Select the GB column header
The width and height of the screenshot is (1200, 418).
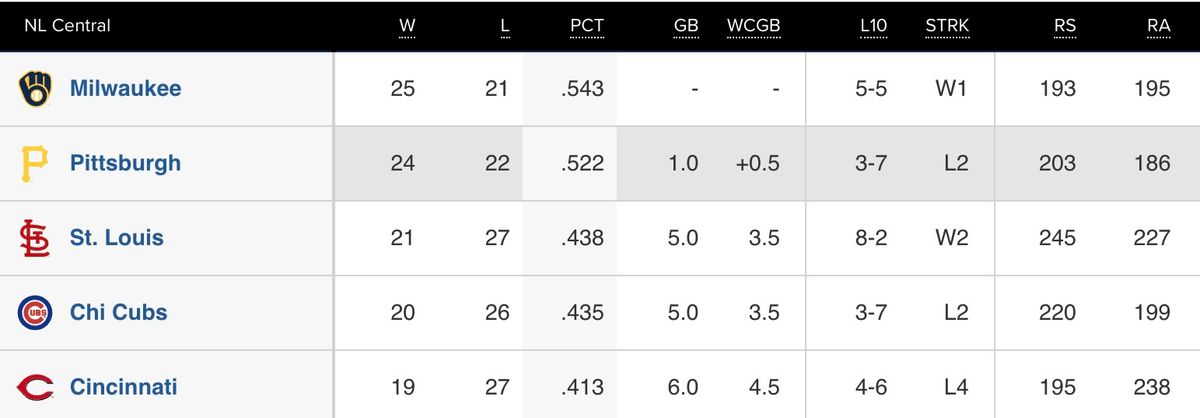686,25
